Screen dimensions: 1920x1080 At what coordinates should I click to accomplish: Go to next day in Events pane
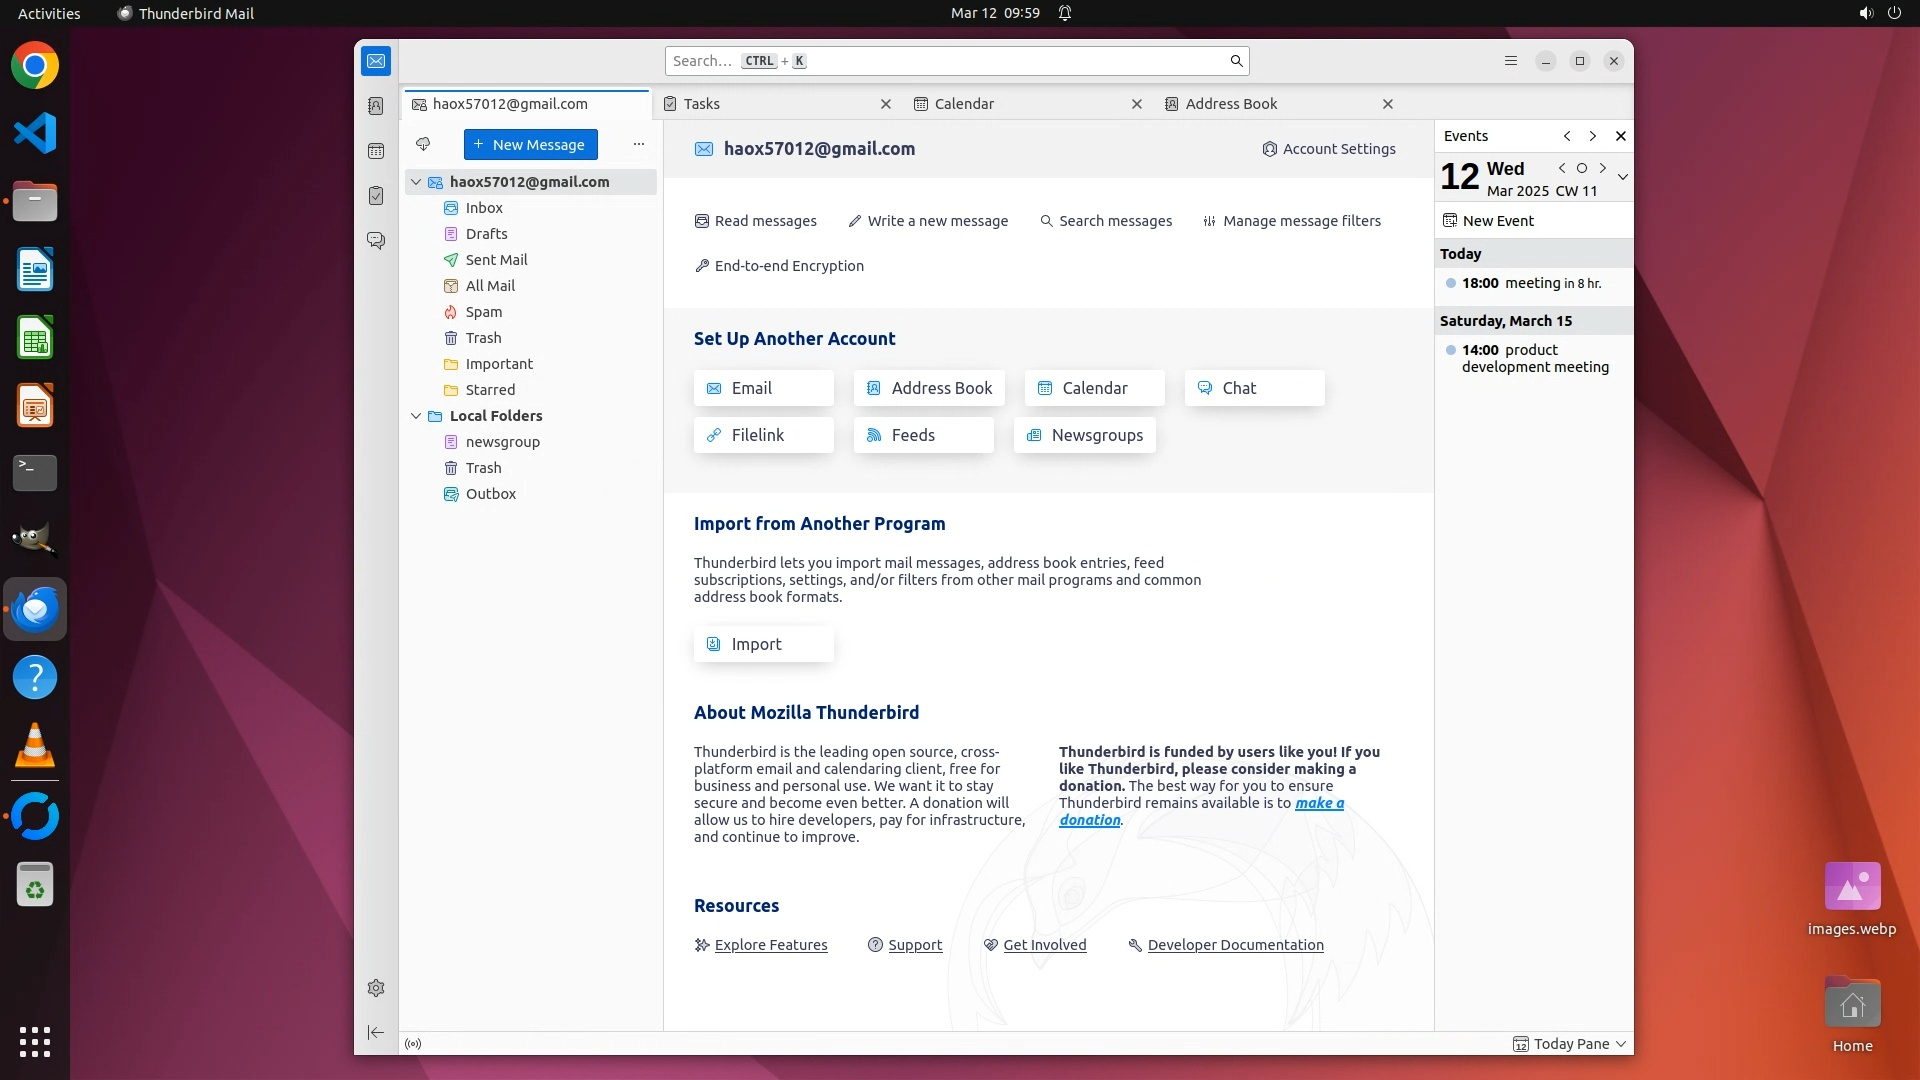point(1603,168)
